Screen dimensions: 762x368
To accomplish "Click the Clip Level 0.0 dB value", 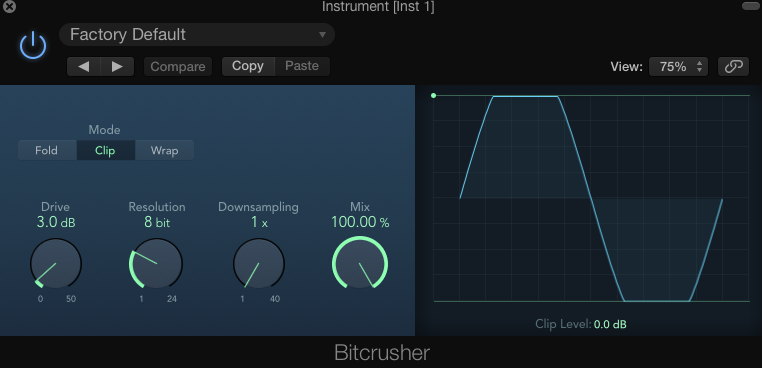I will (610, 324).
